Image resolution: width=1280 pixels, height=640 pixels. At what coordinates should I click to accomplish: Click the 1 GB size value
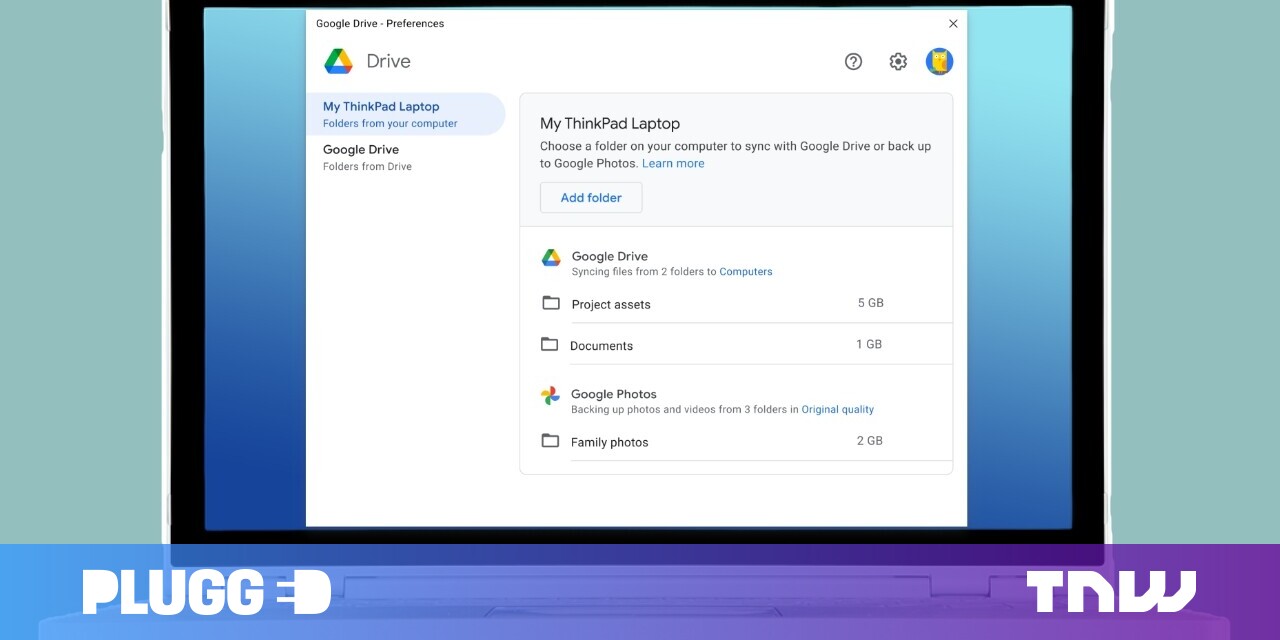[x=869, y=344]
